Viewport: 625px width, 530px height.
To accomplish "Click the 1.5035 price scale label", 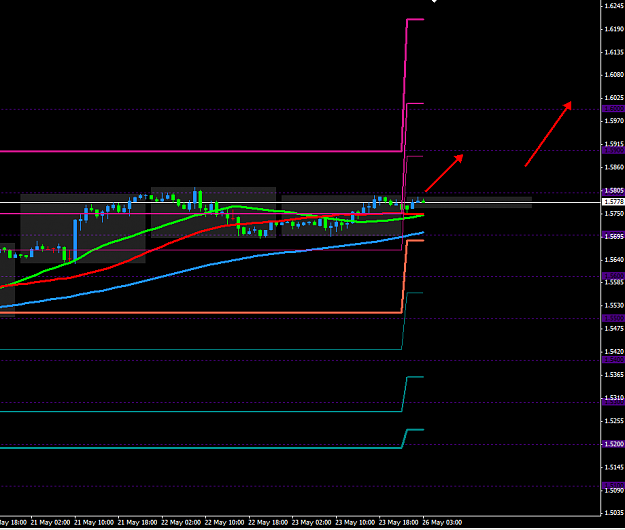I will point(614,513).
